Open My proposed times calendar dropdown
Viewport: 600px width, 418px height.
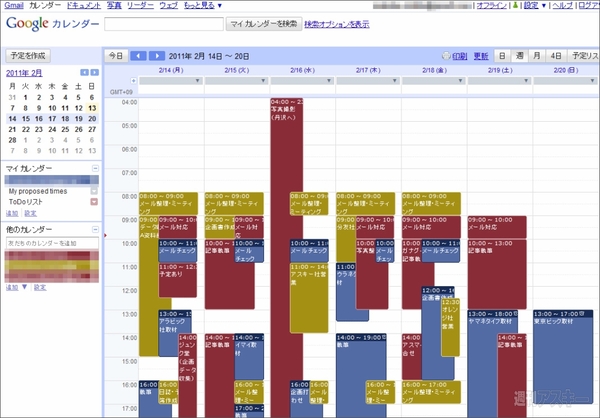(x=94, y=191)
